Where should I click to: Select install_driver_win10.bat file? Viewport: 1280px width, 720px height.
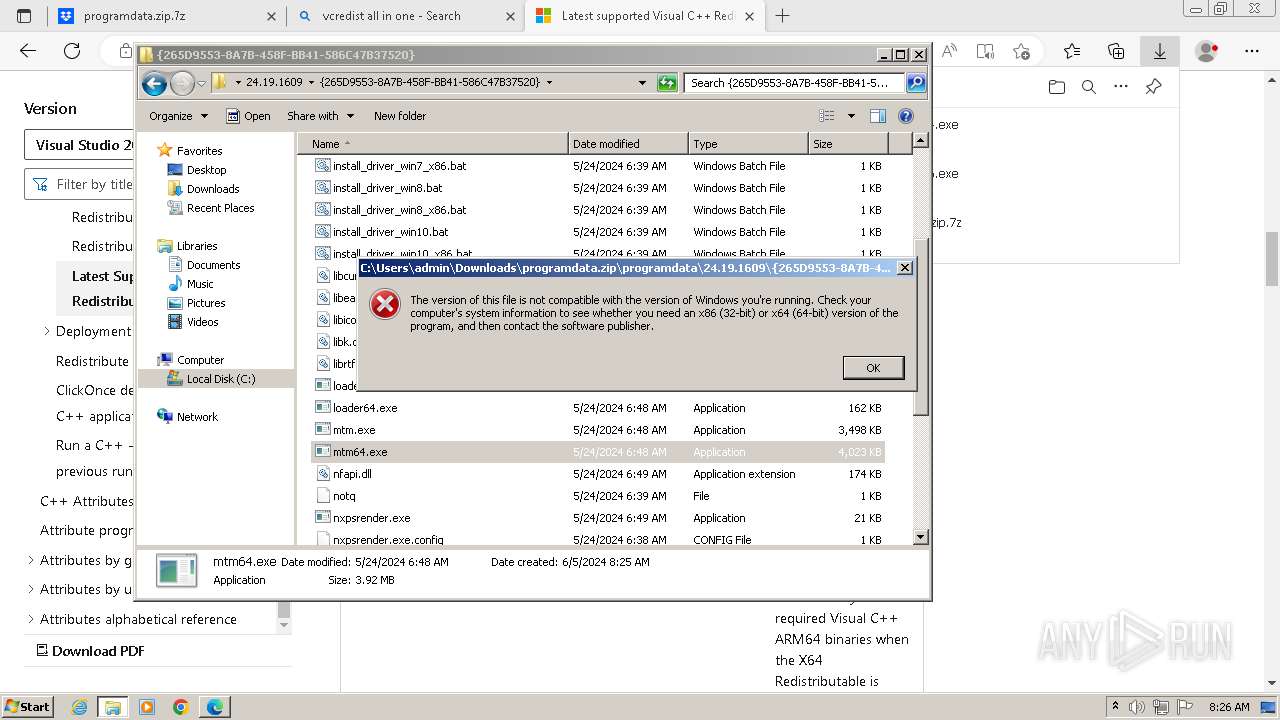click(390, 232)
